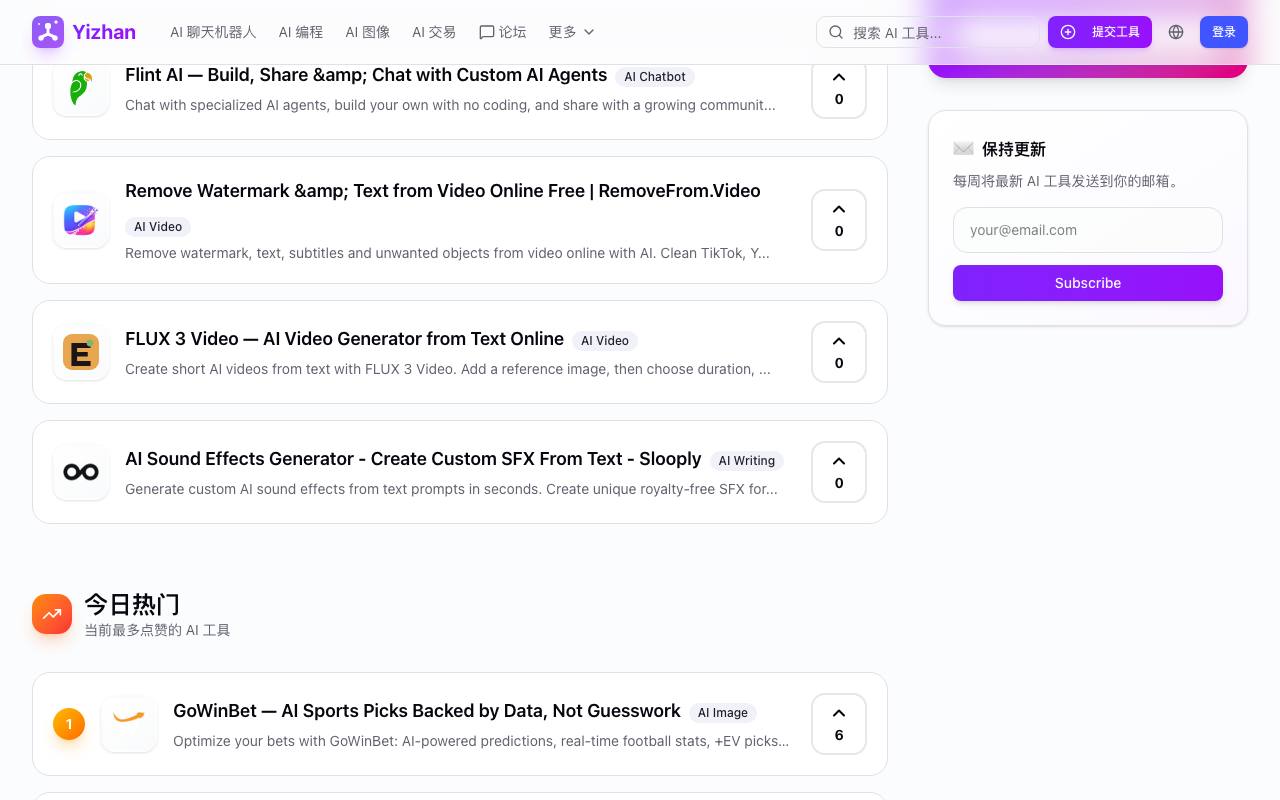The image size is (1280, 800).
Task: Go to AI 交易 section
Action: click(434, 32)
